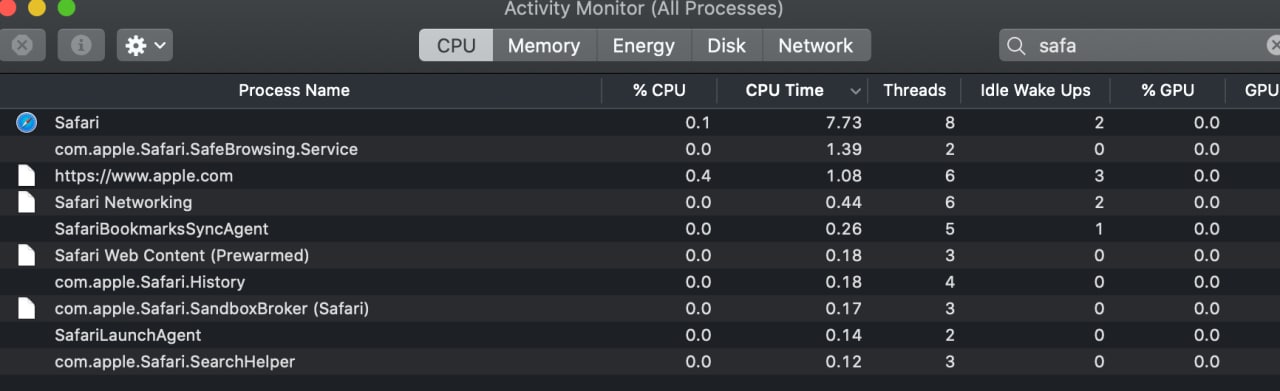Image resolution: width=1280 pixels, height=391 pixels.
Task: Sort by the Threads column header
Action: coord(914,90)
